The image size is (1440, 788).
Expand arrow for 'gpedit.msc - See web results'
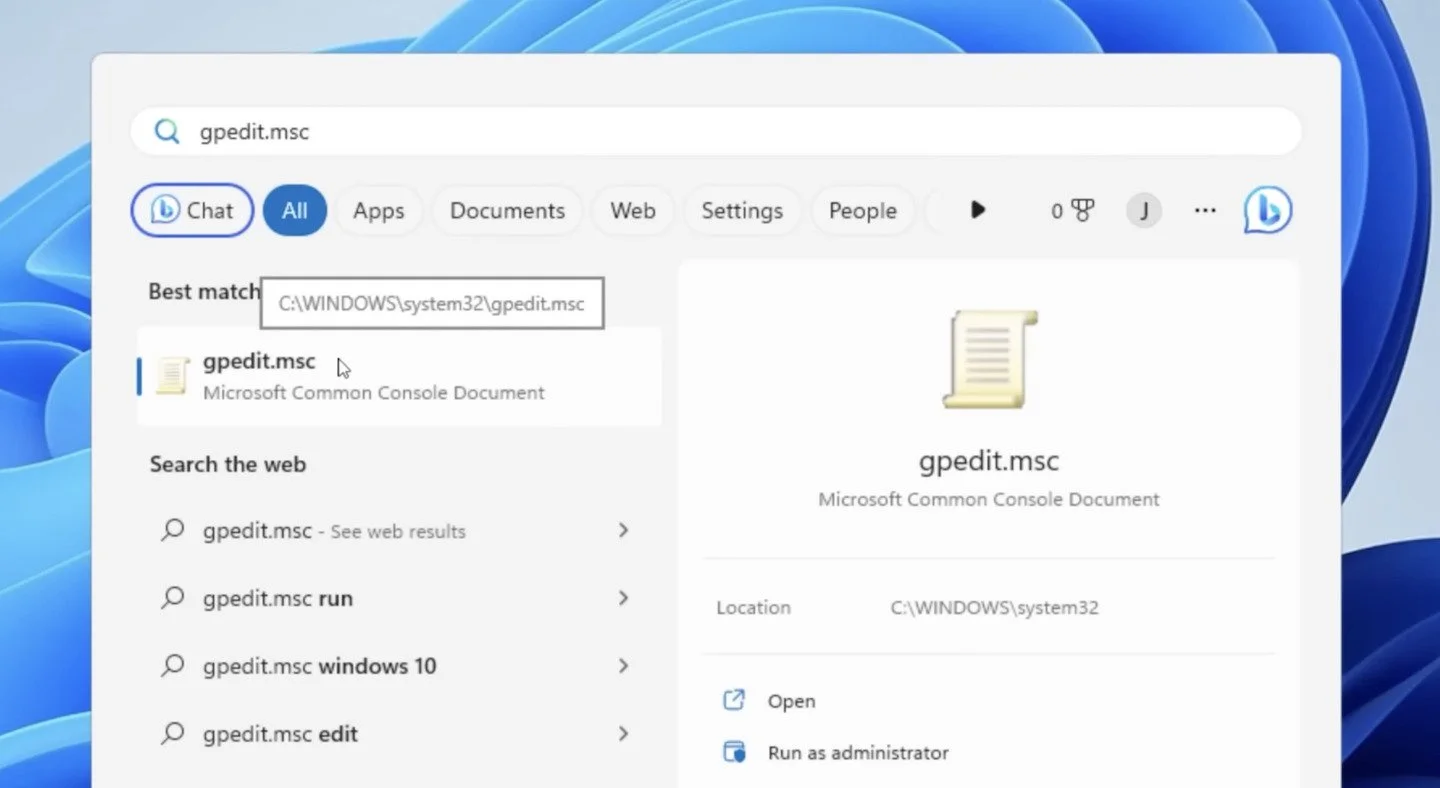pyautogui.click(x=623, y=530)
